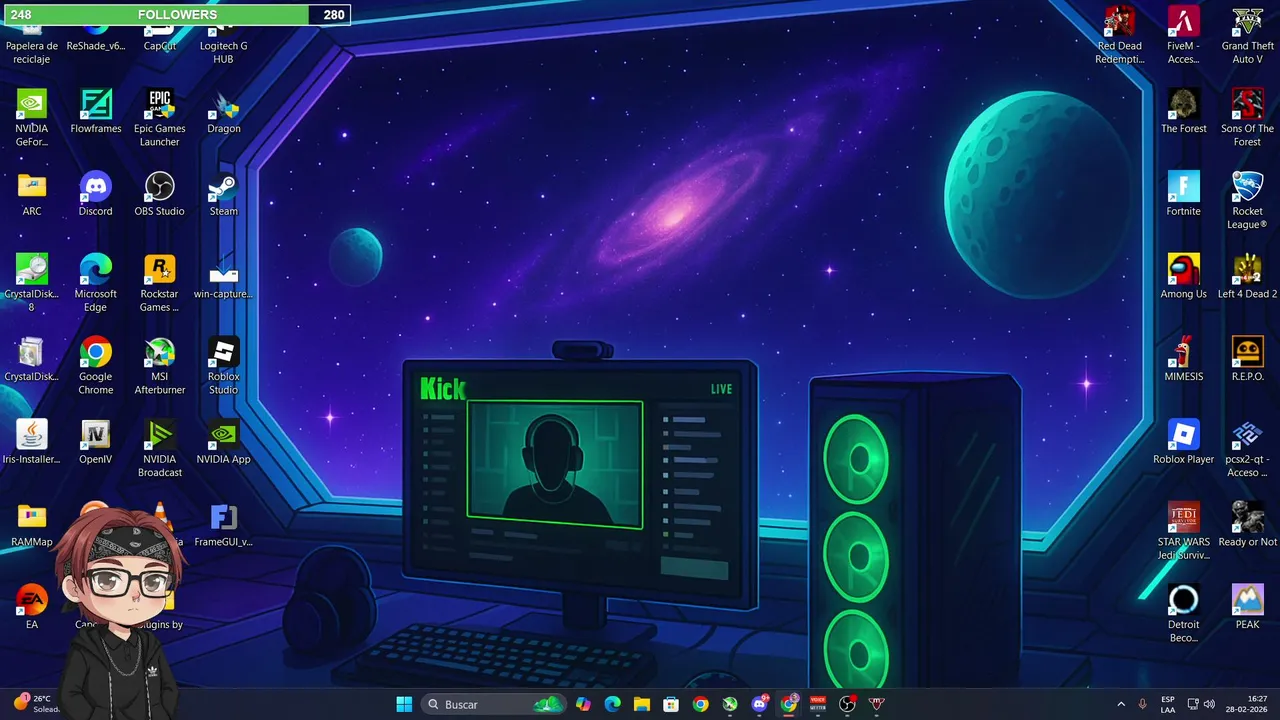Launch MSI Afterburner from the desktop

[x=160, y=366]
